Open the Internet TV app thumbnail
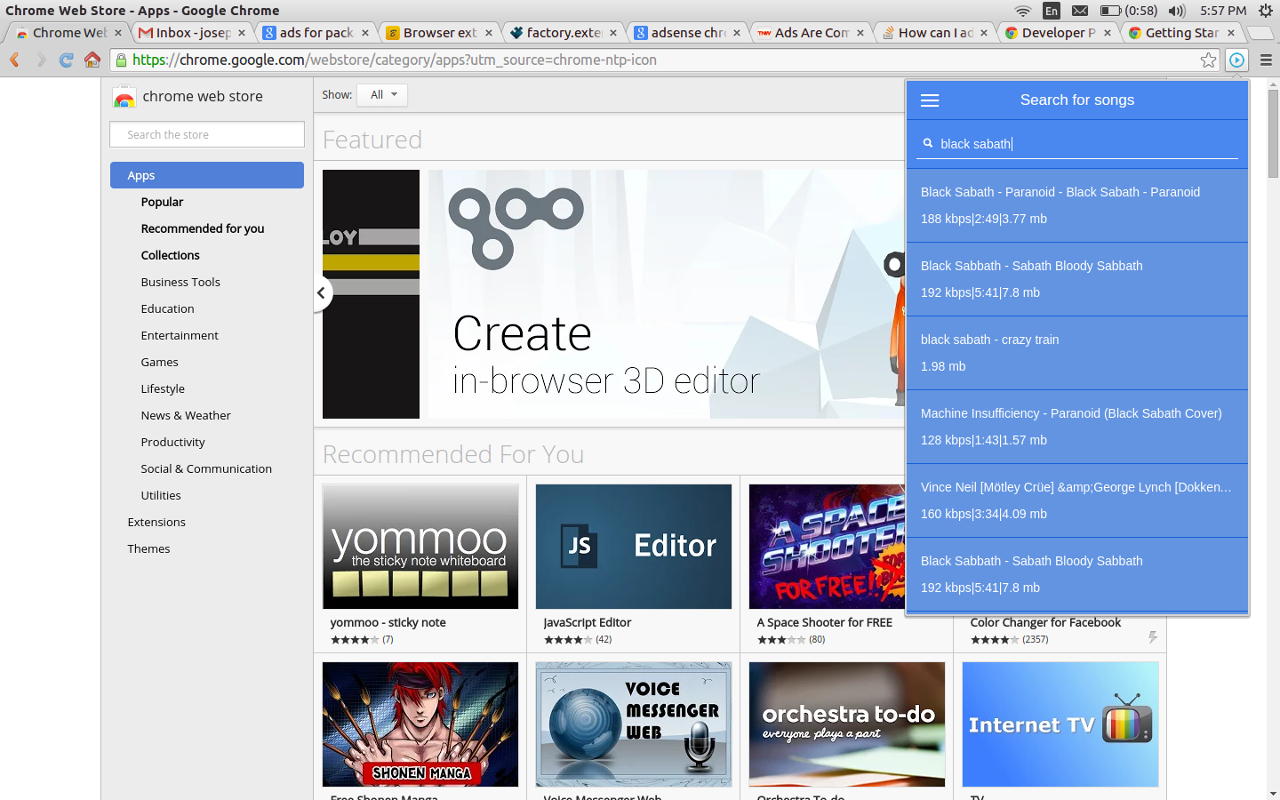Viewport: 1280px width, 800px height. (1060, 724)
